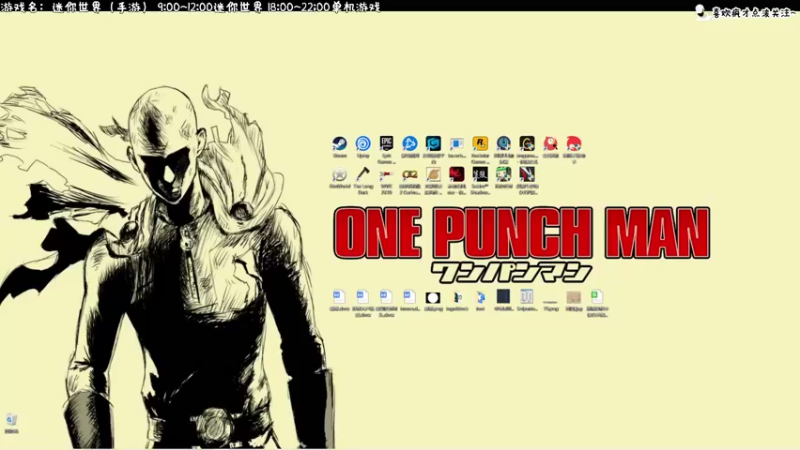Select the red and white slash game icon
The width and height of the screenshot is (800, 450).
coord(527,174)
